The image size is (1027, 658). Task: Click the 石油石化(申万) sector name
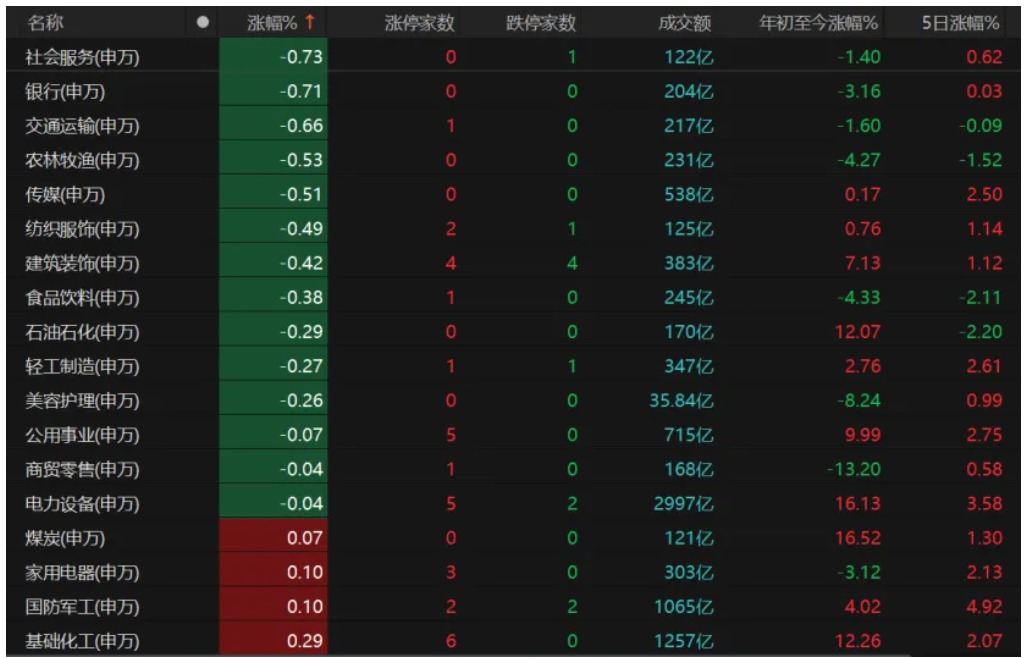[82, 332]
